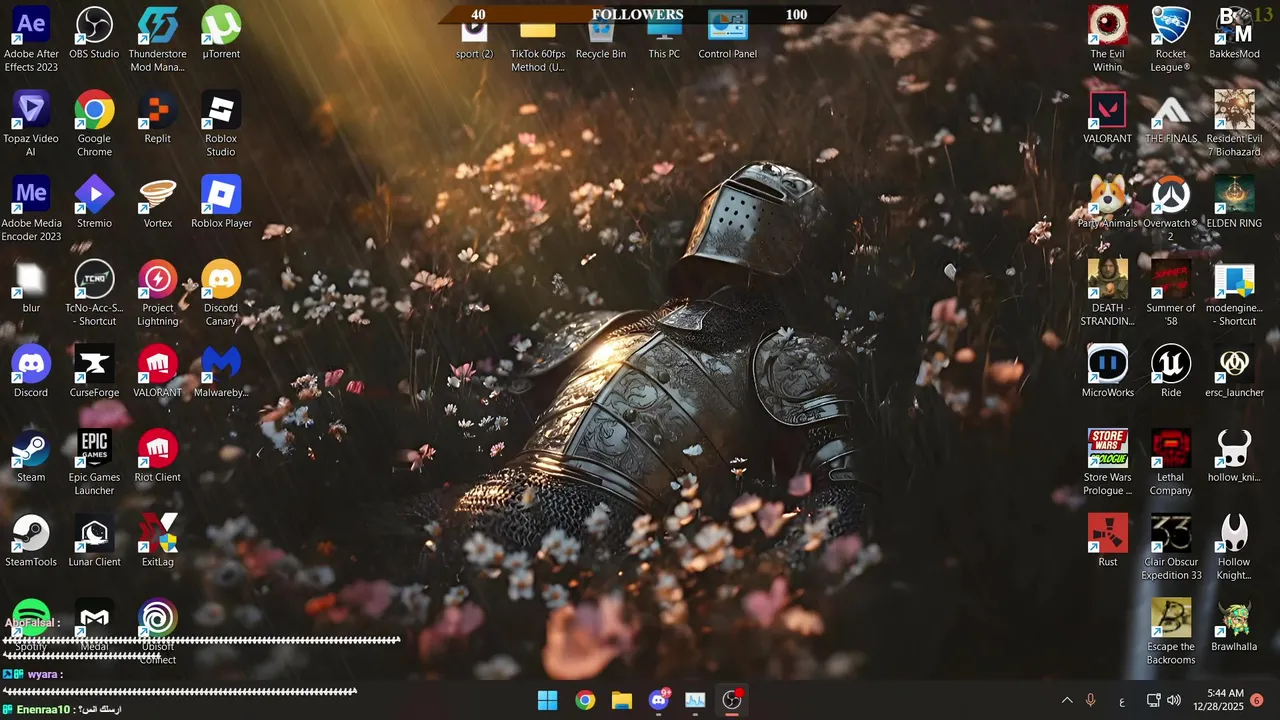This screenshot has height=720, width=1280.
Task: Launch Roblox Studio shortcut
Action: pos(221,124)
